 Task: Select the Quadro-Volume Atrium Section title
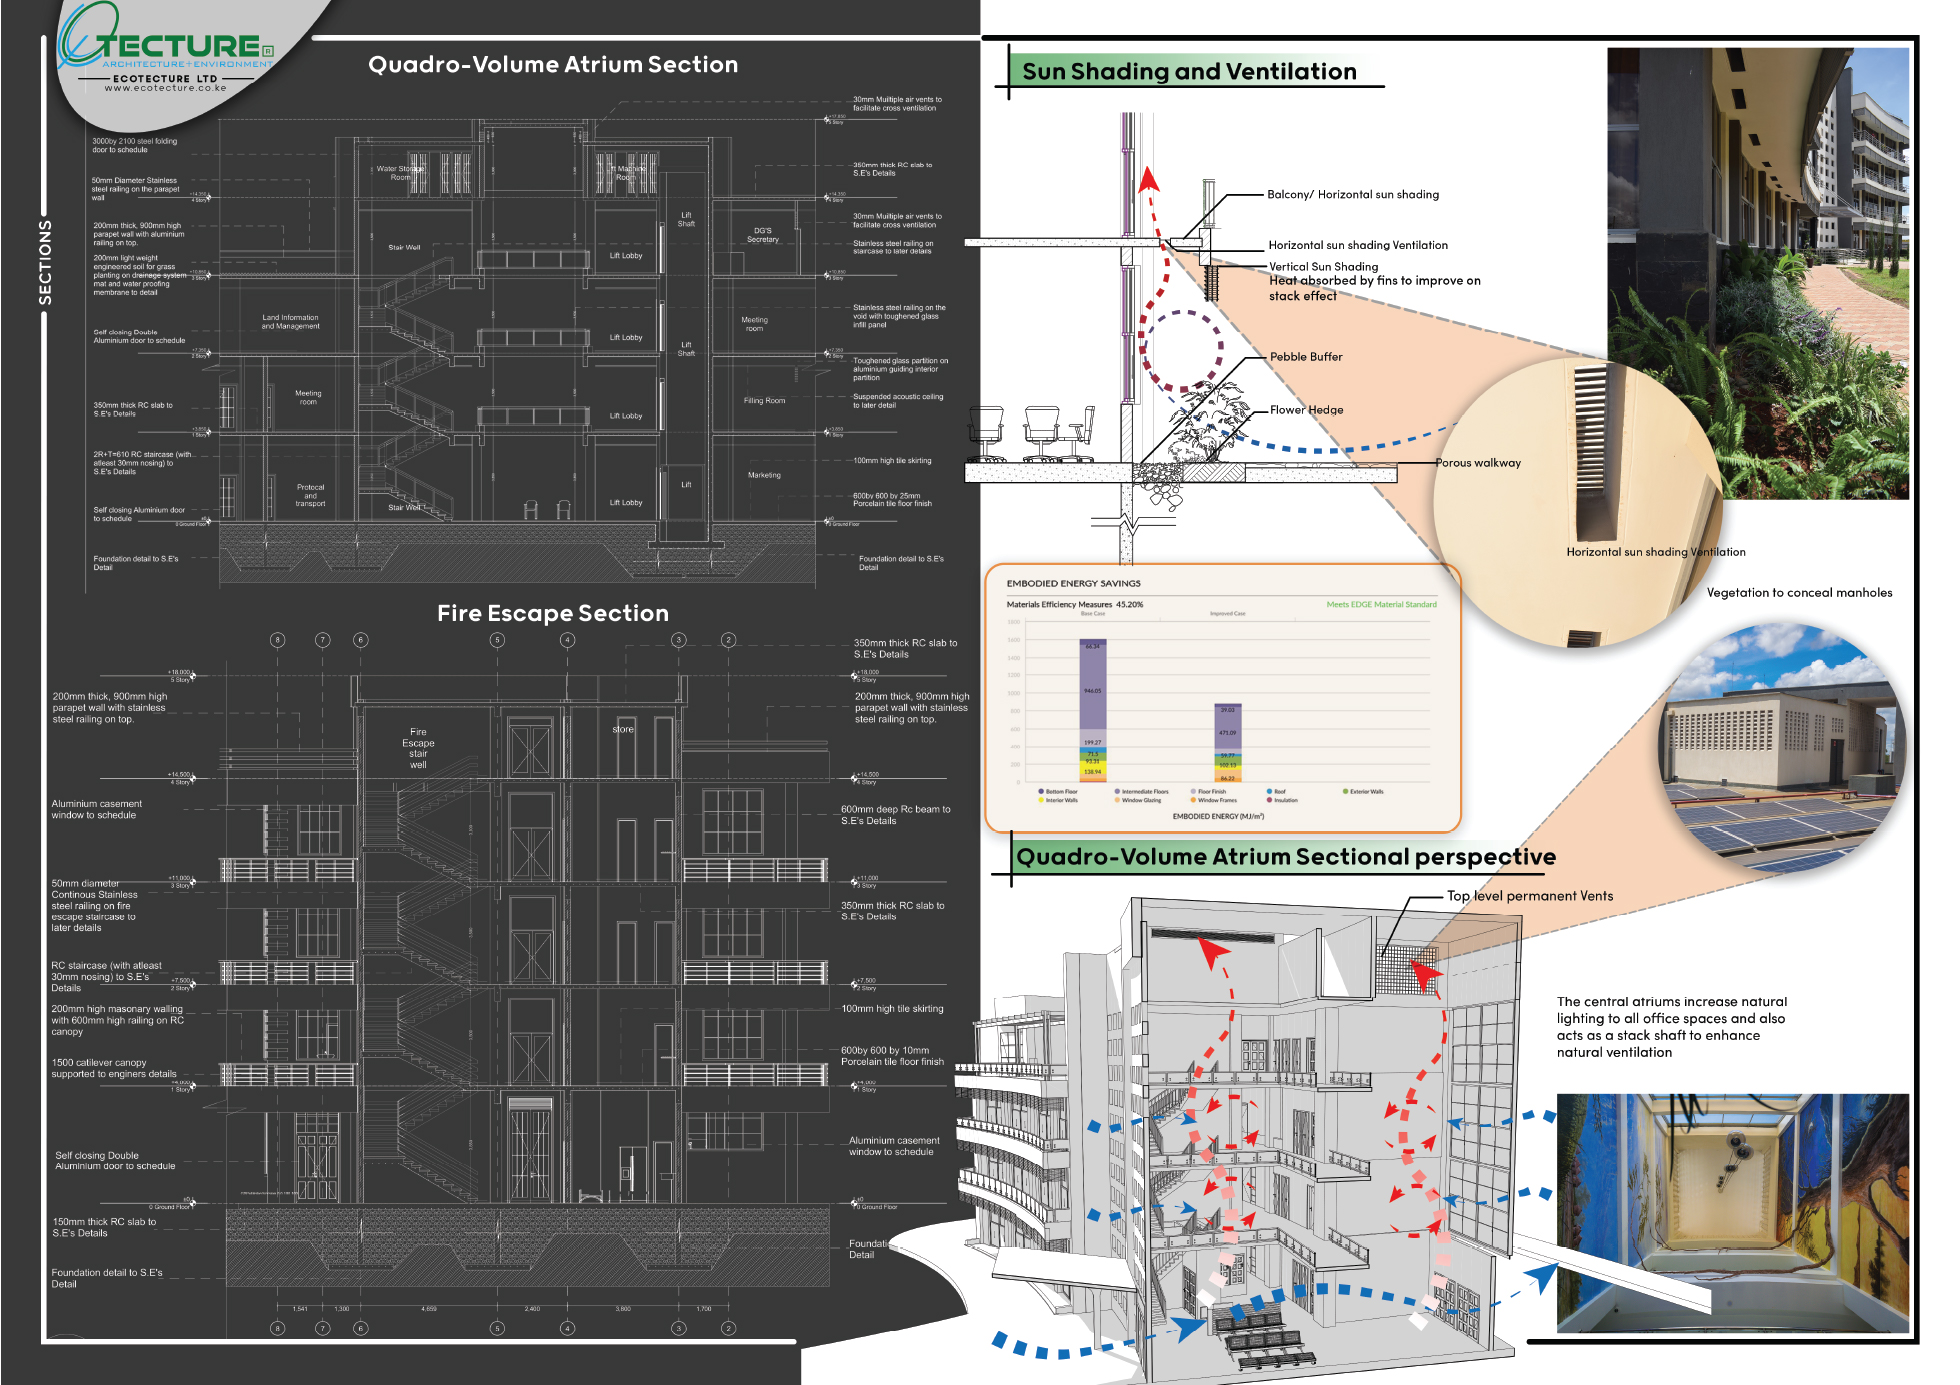(553, 65)
